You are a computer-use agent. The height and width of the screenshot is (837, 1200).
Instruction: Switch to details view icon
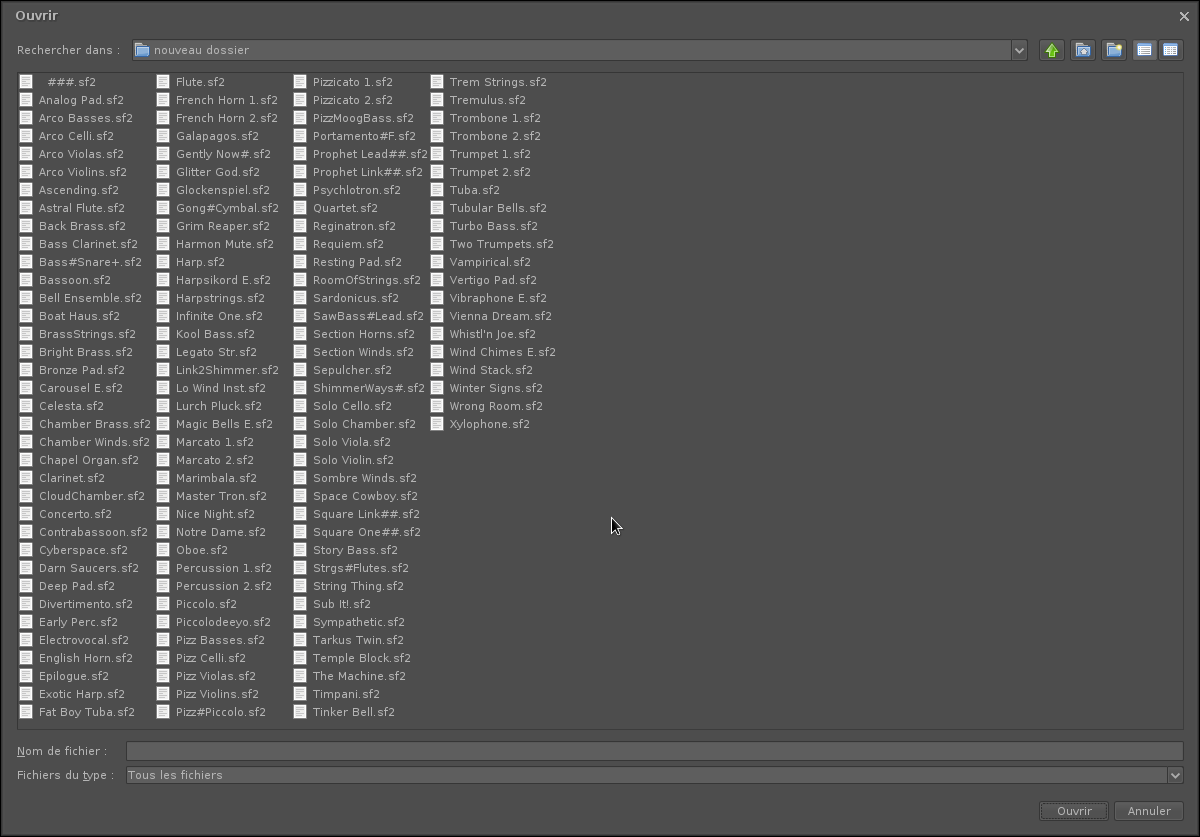click(1169, 50)
